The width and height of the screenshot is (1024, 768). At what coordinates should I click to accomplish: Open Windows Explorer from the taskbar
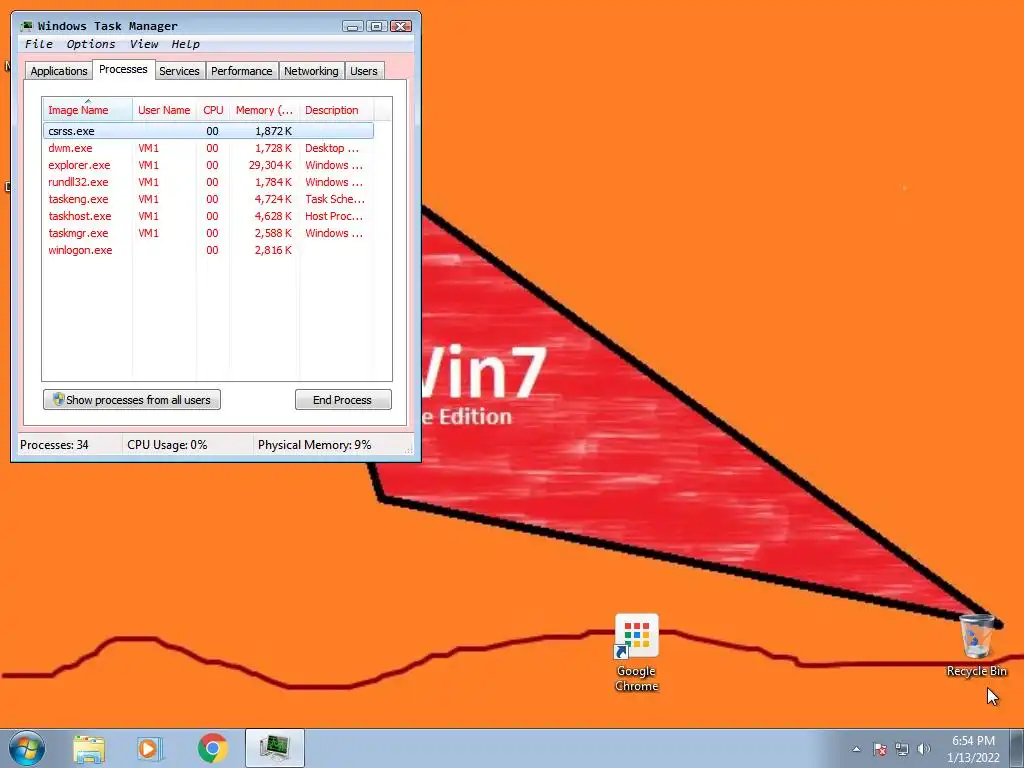coord(89,748)
